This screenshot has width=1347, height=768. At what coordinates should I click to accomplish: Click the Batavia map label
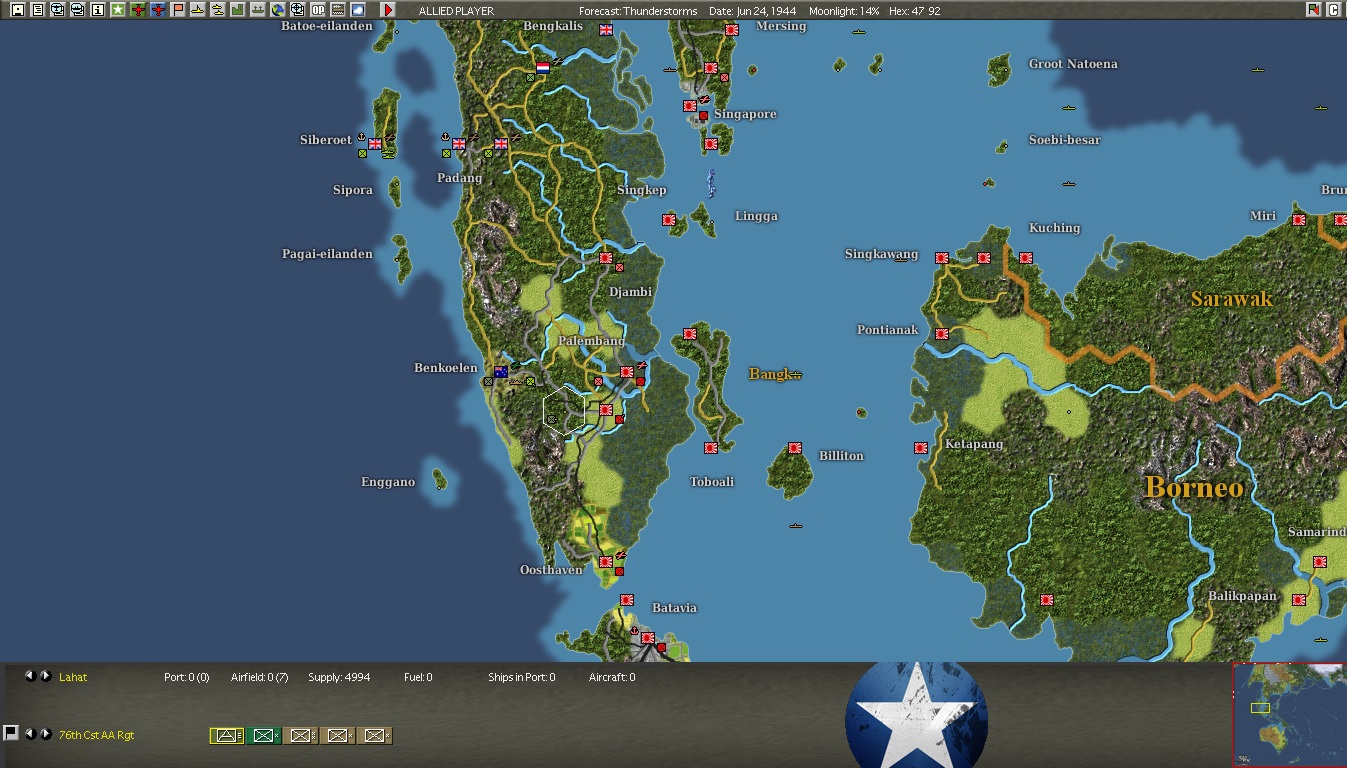click(674, 608)
